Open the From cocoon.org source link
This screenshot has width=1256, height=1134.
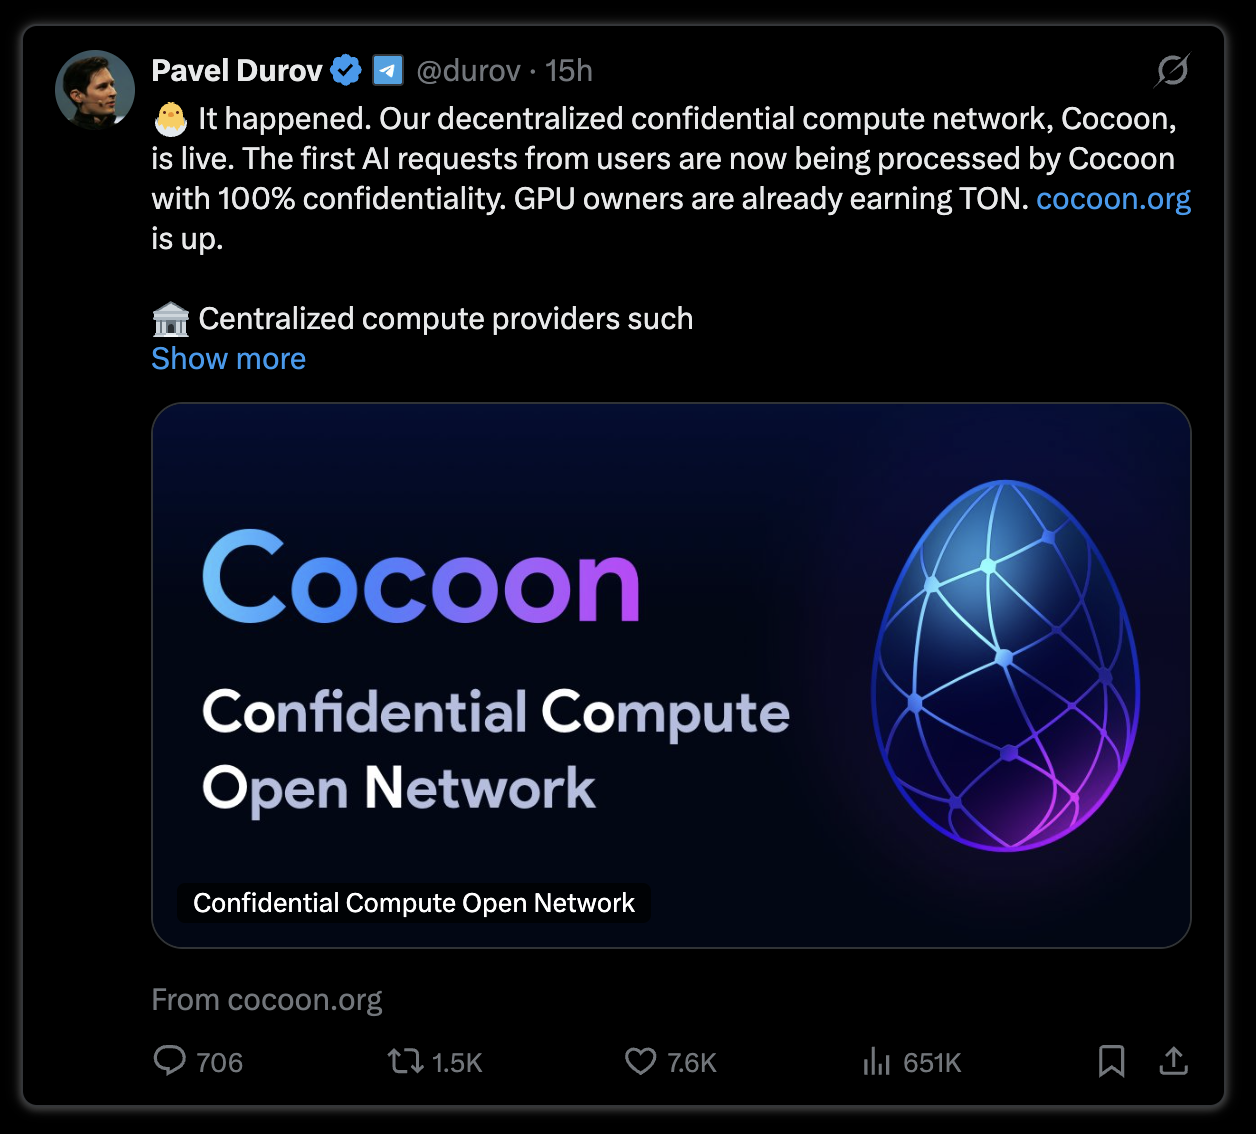pos(267,1000)
